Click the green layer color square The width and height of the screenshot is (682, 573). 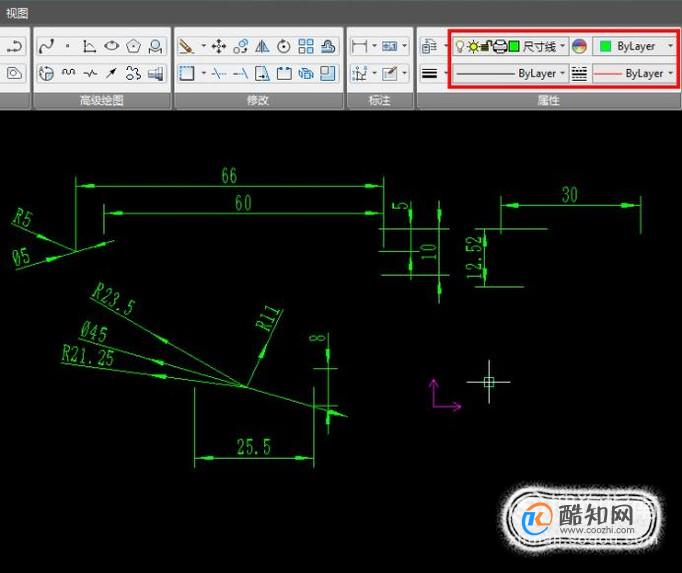[x=514, y=46]
